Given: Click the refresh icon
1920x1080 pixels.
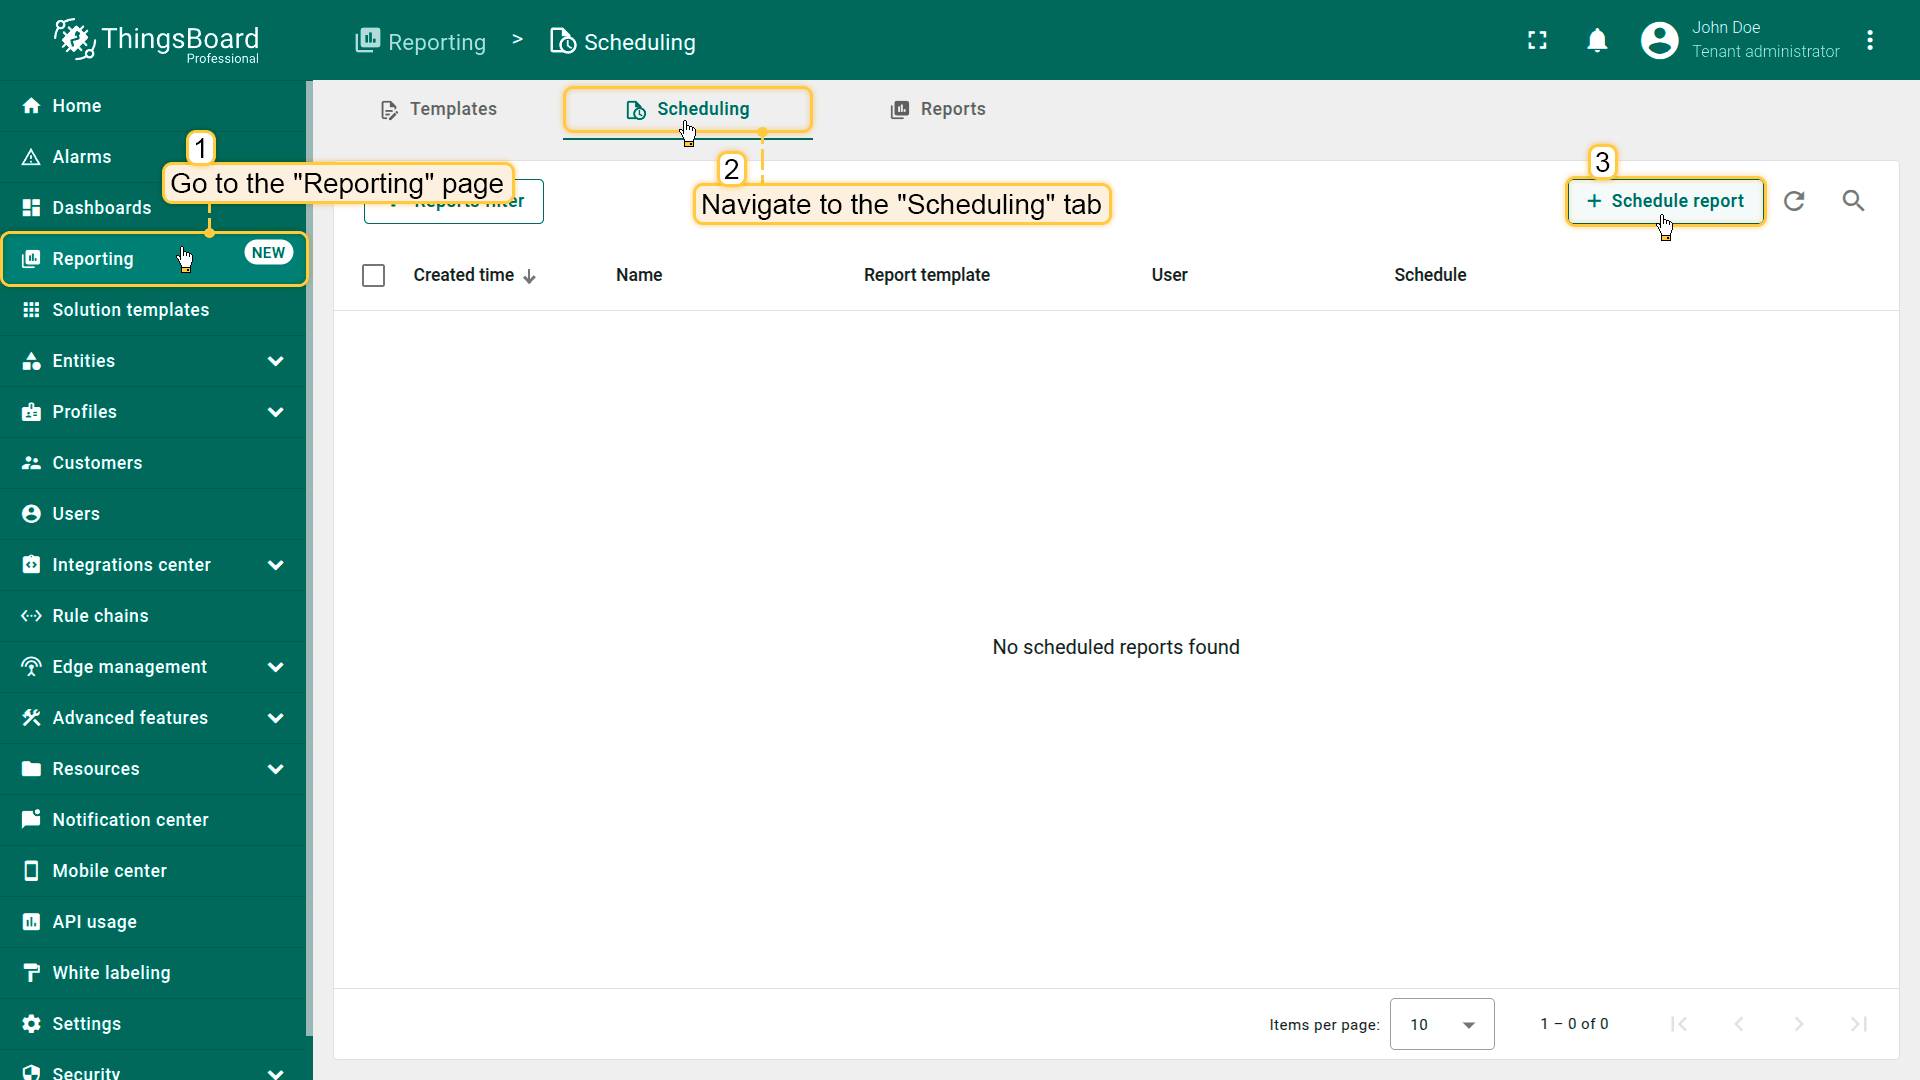Looking at the screenshot, I should coord(1794,201).
